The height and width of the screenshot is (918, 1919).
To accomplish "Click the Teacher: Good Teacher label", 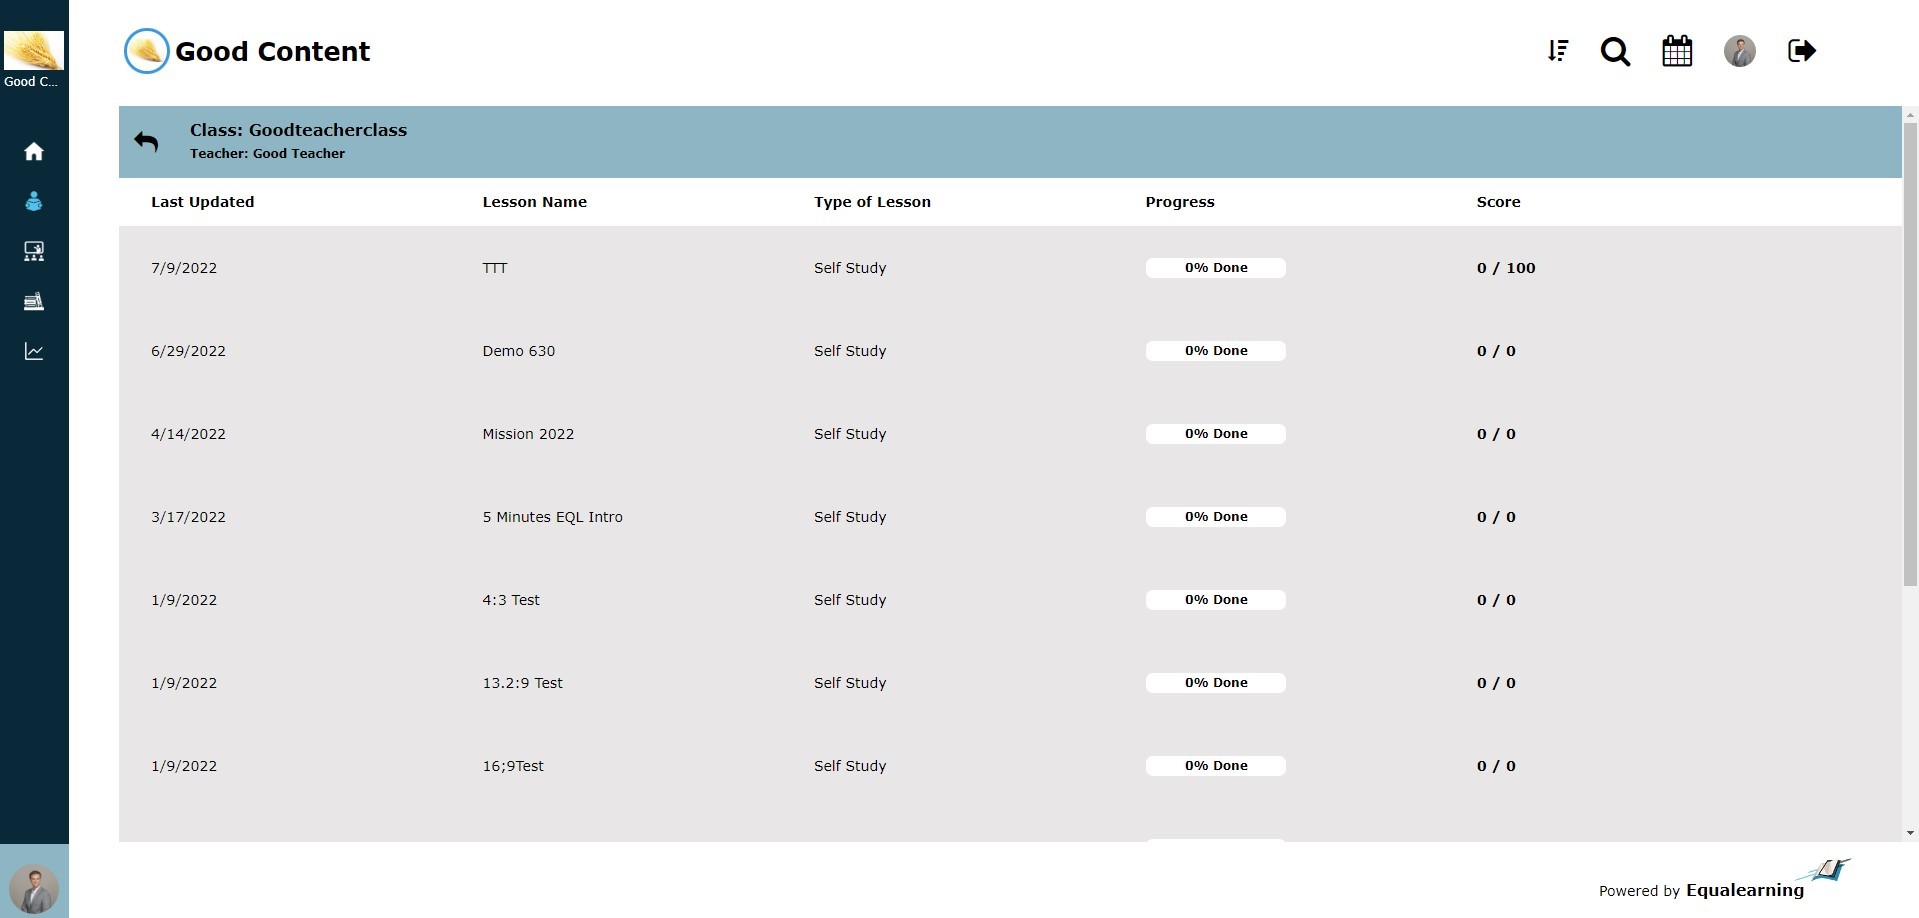I will [267, 154].
